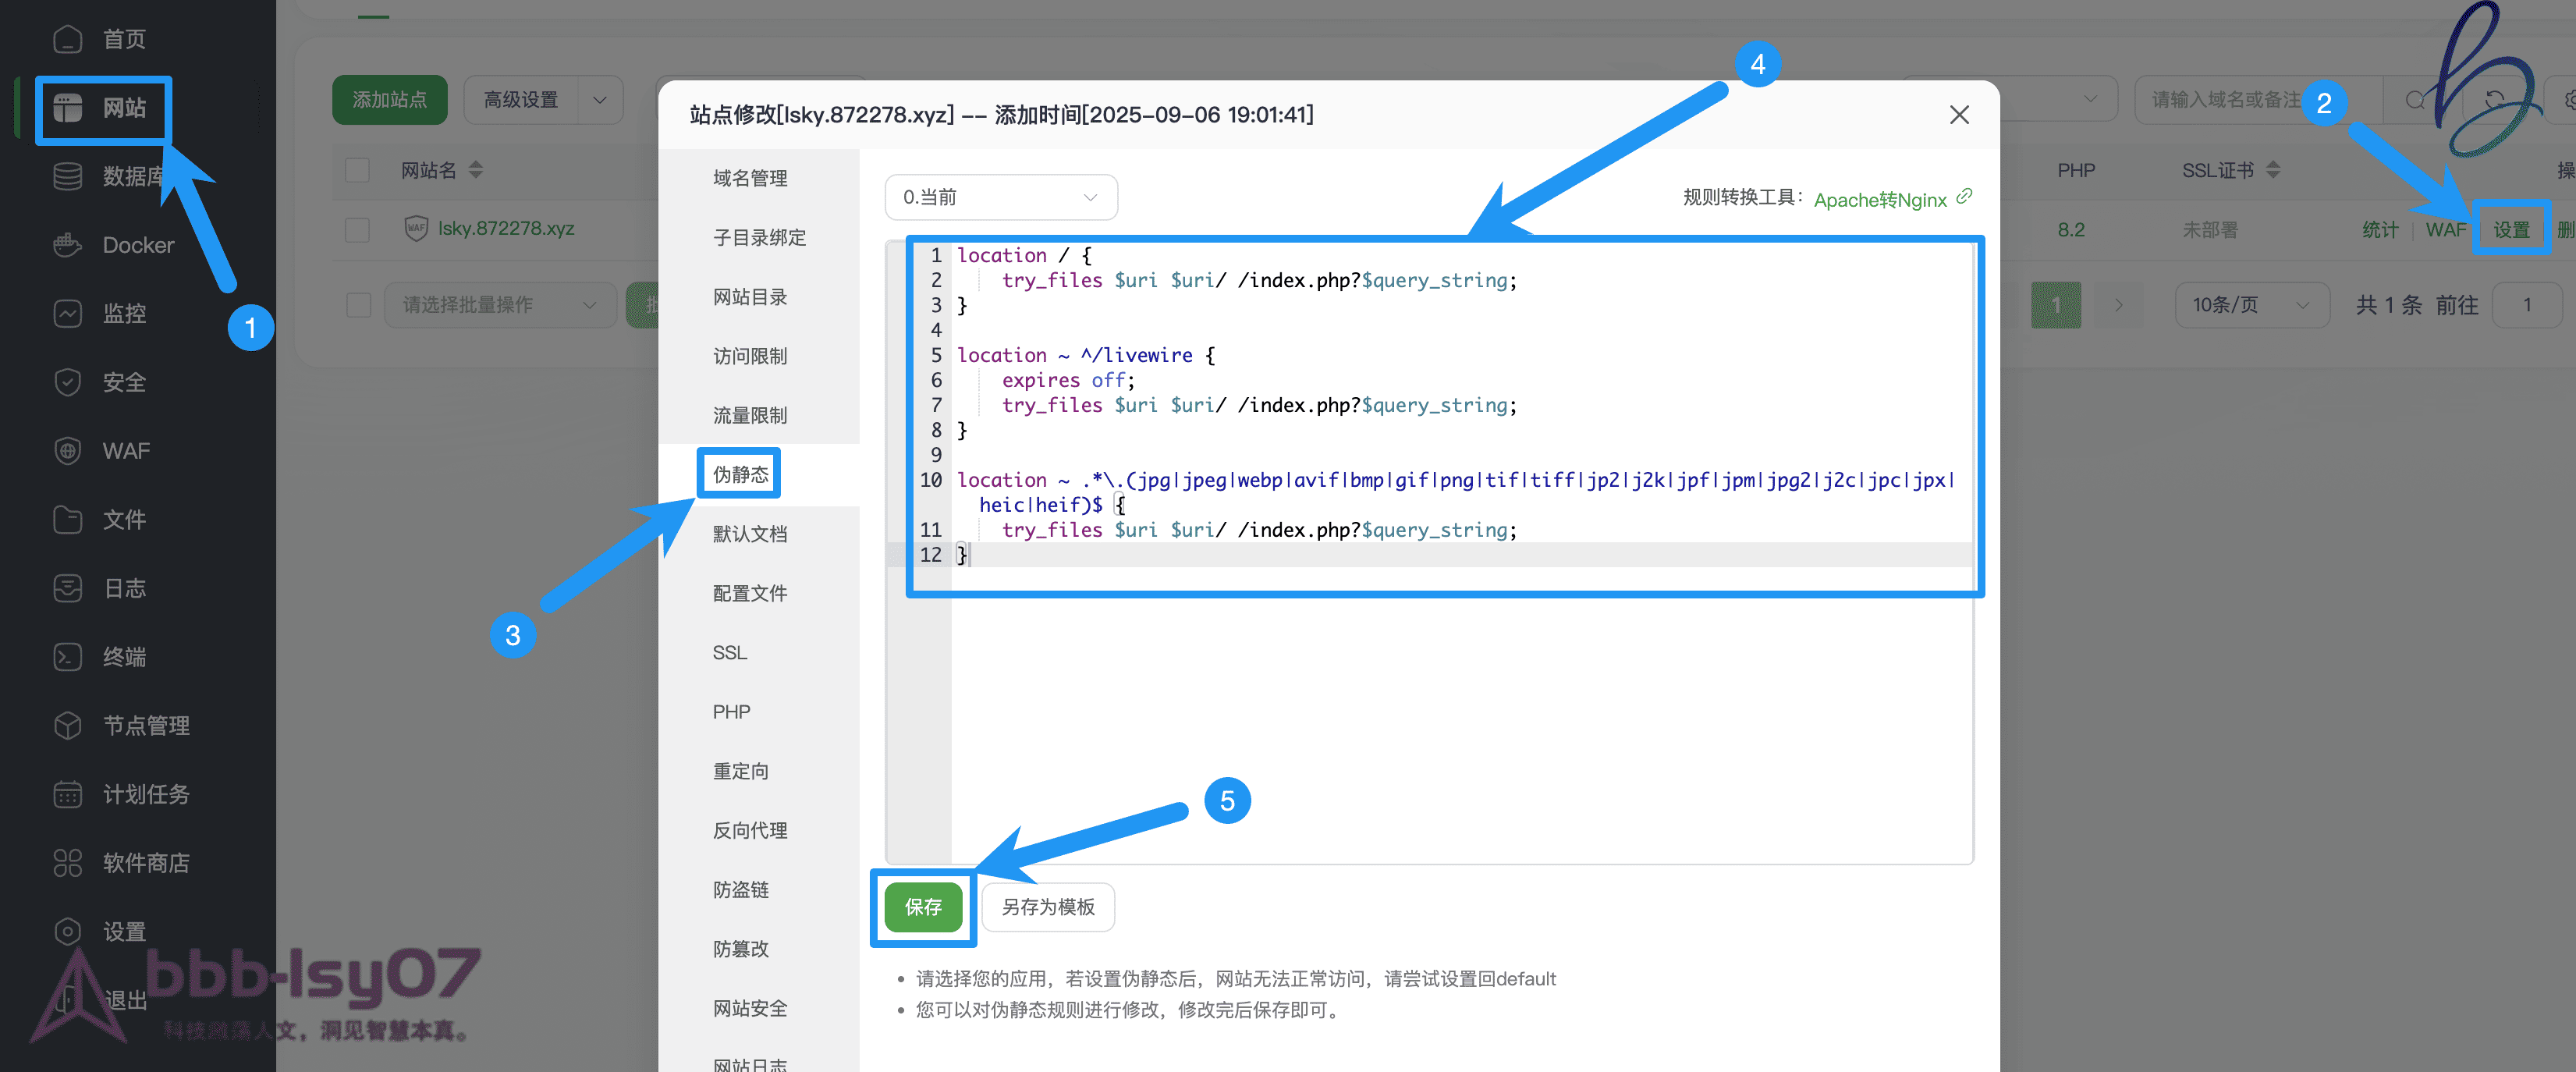Open the Docker panel from the sidebar
The height and width of the screenshot is (1072, 2576).
pyautogui.click(x=137, y=244)
